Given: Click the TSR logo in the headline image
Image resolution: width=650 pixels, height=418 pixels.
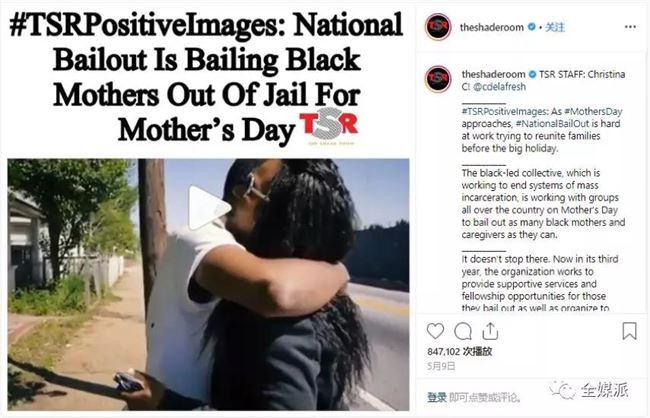Looking at the screenshot, I should point(329,126).
